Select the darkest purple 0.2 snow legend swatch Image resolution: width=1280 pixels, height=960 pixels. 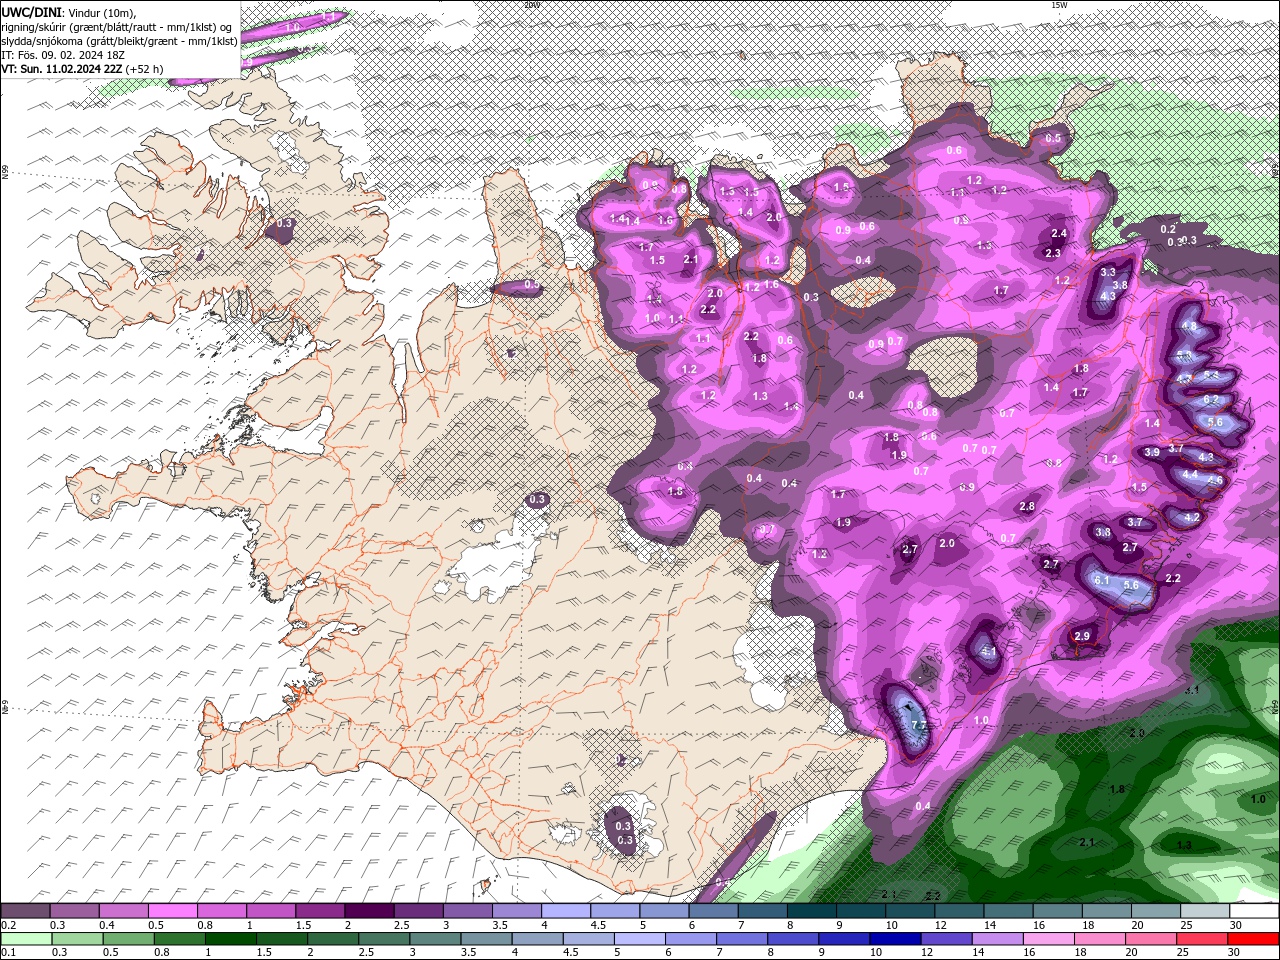25,911
